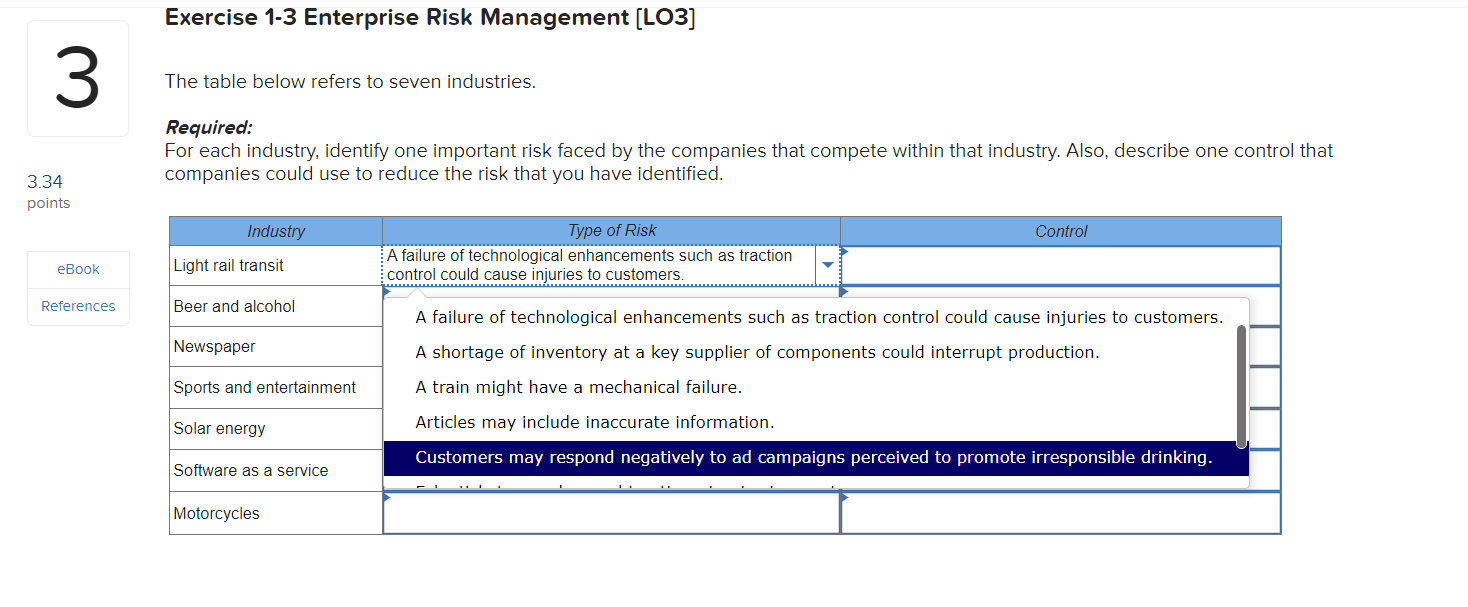This screenshot has height=607, width=1468.
Task: Select the inaccurate articles risk option
Action: 594,421
